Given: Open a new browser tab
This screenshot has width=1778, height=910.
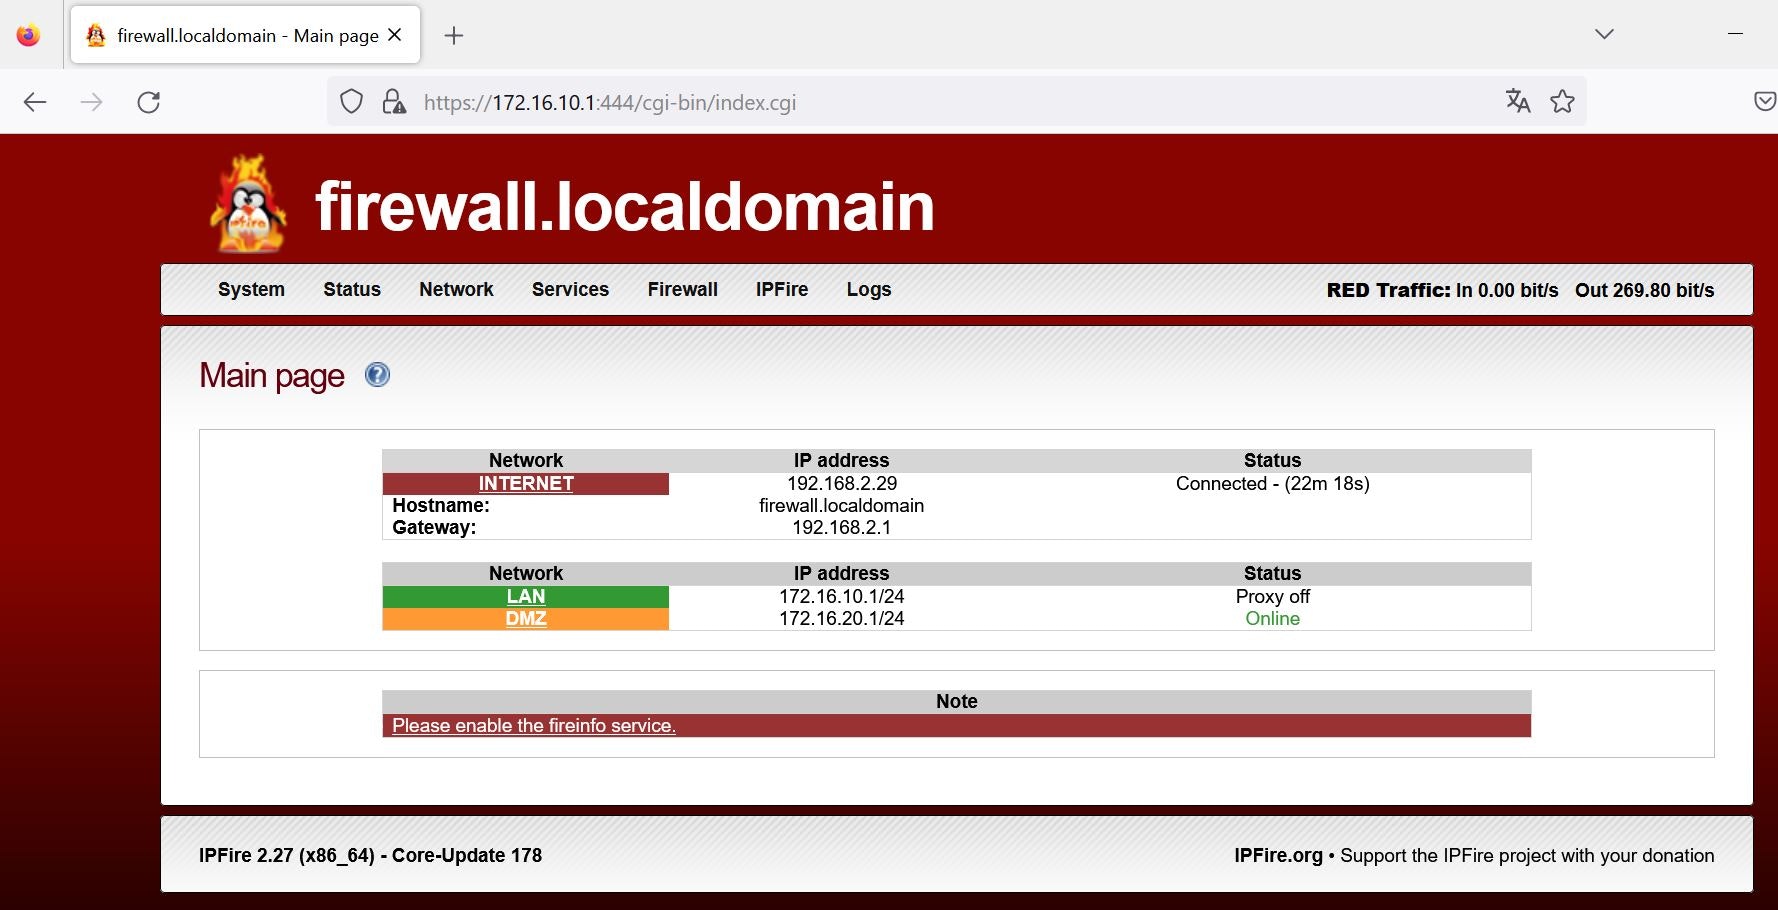Looking at the screenshot, I should [x=454, y=36].
